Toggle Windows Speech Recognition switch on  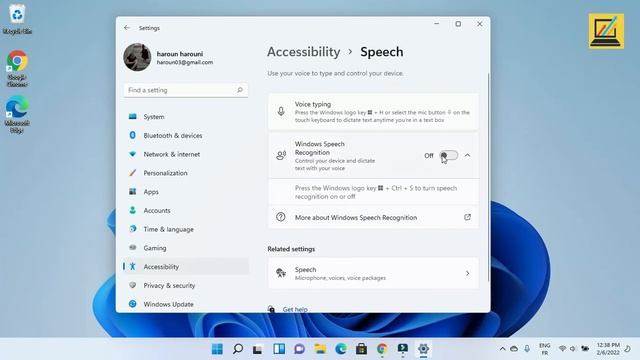pyautogui.click(x=449, y=156)
